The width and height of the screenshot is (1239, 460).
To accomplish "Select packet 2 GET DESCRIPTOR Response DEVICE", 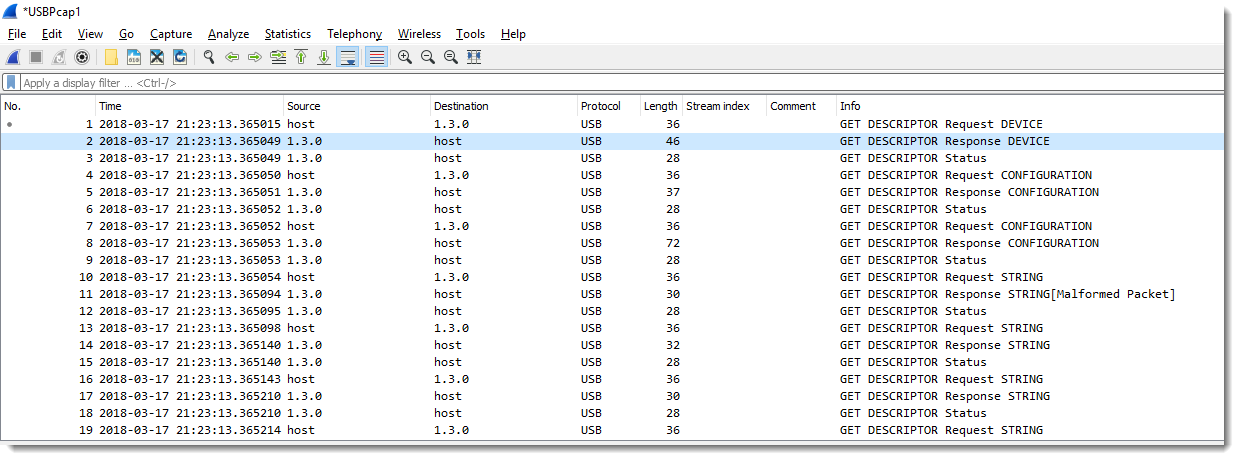I will tap(612, 141).
